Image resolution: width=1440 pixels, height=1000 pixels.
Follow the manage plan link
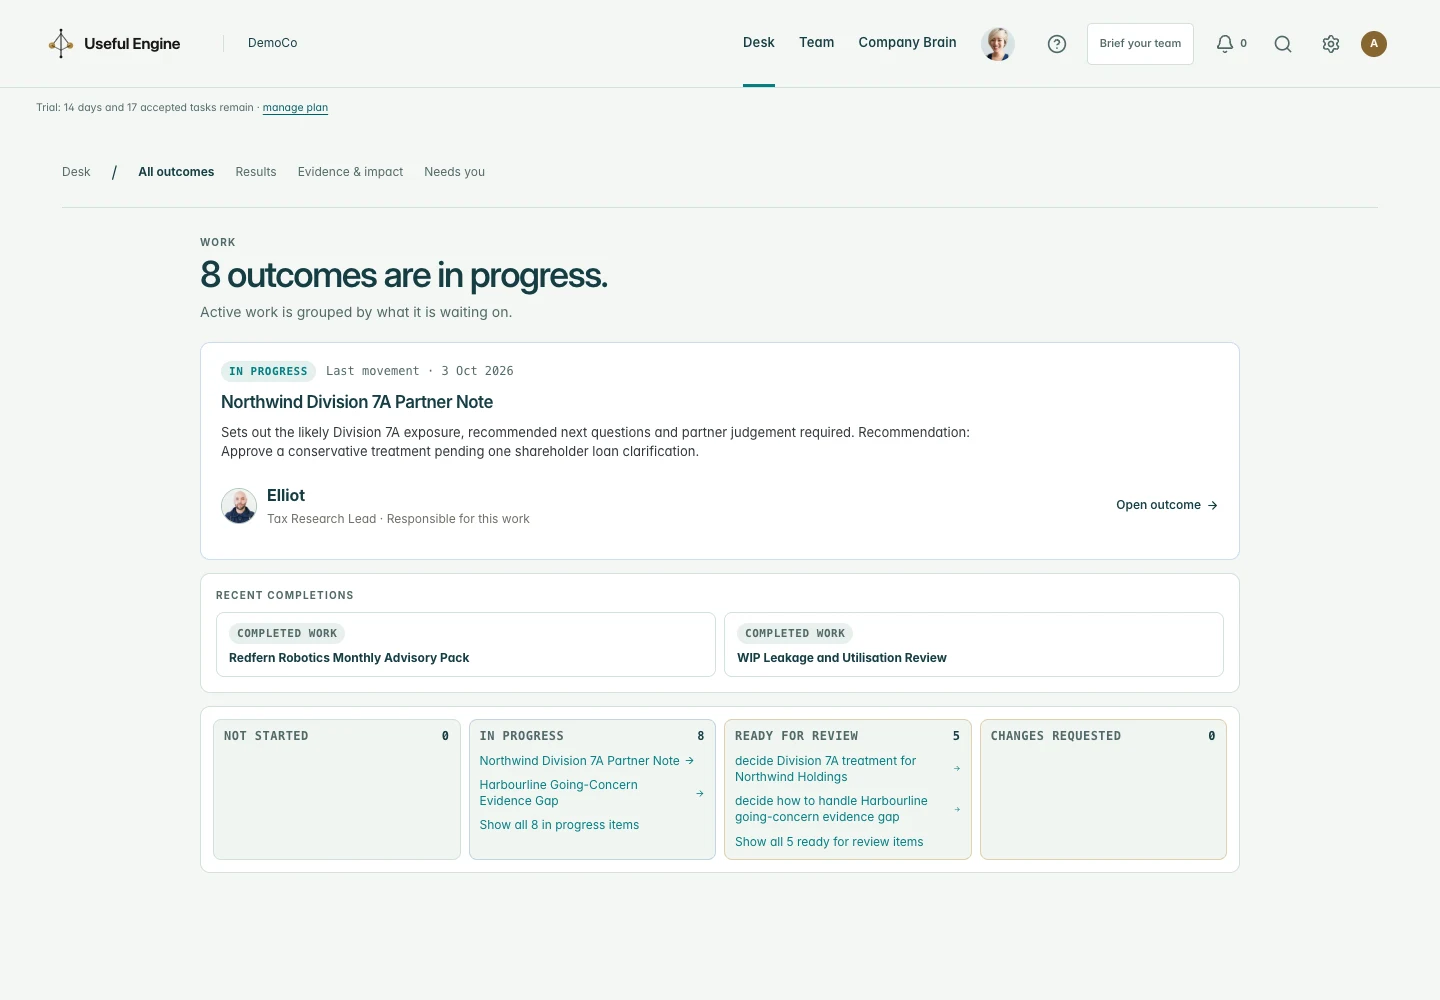[x=295, y=108]
